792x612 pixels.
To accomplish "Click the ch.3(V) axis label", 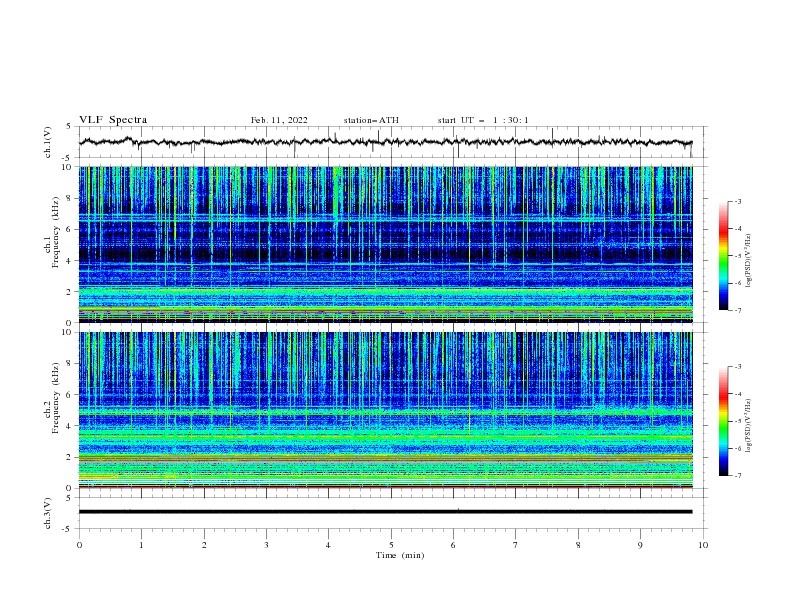I will pyautogui.click(x=48, y=513).
